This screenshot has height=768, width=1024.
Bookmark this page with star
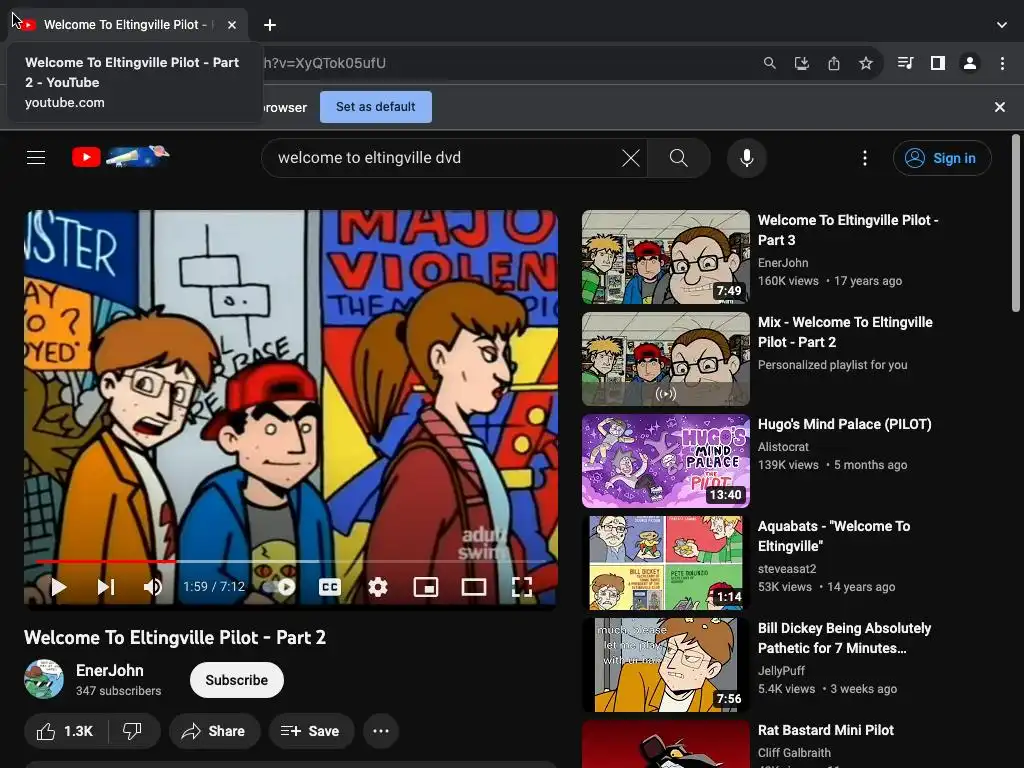866,63
